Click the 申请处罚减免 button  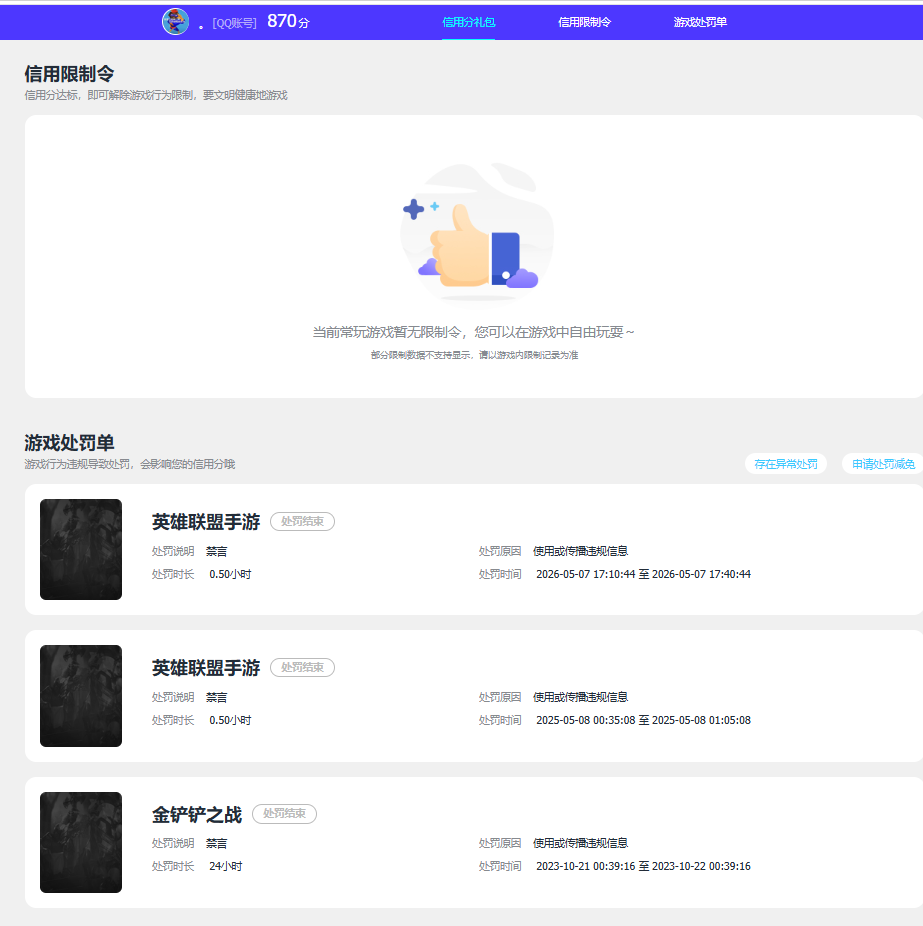(x=883, y=464)
